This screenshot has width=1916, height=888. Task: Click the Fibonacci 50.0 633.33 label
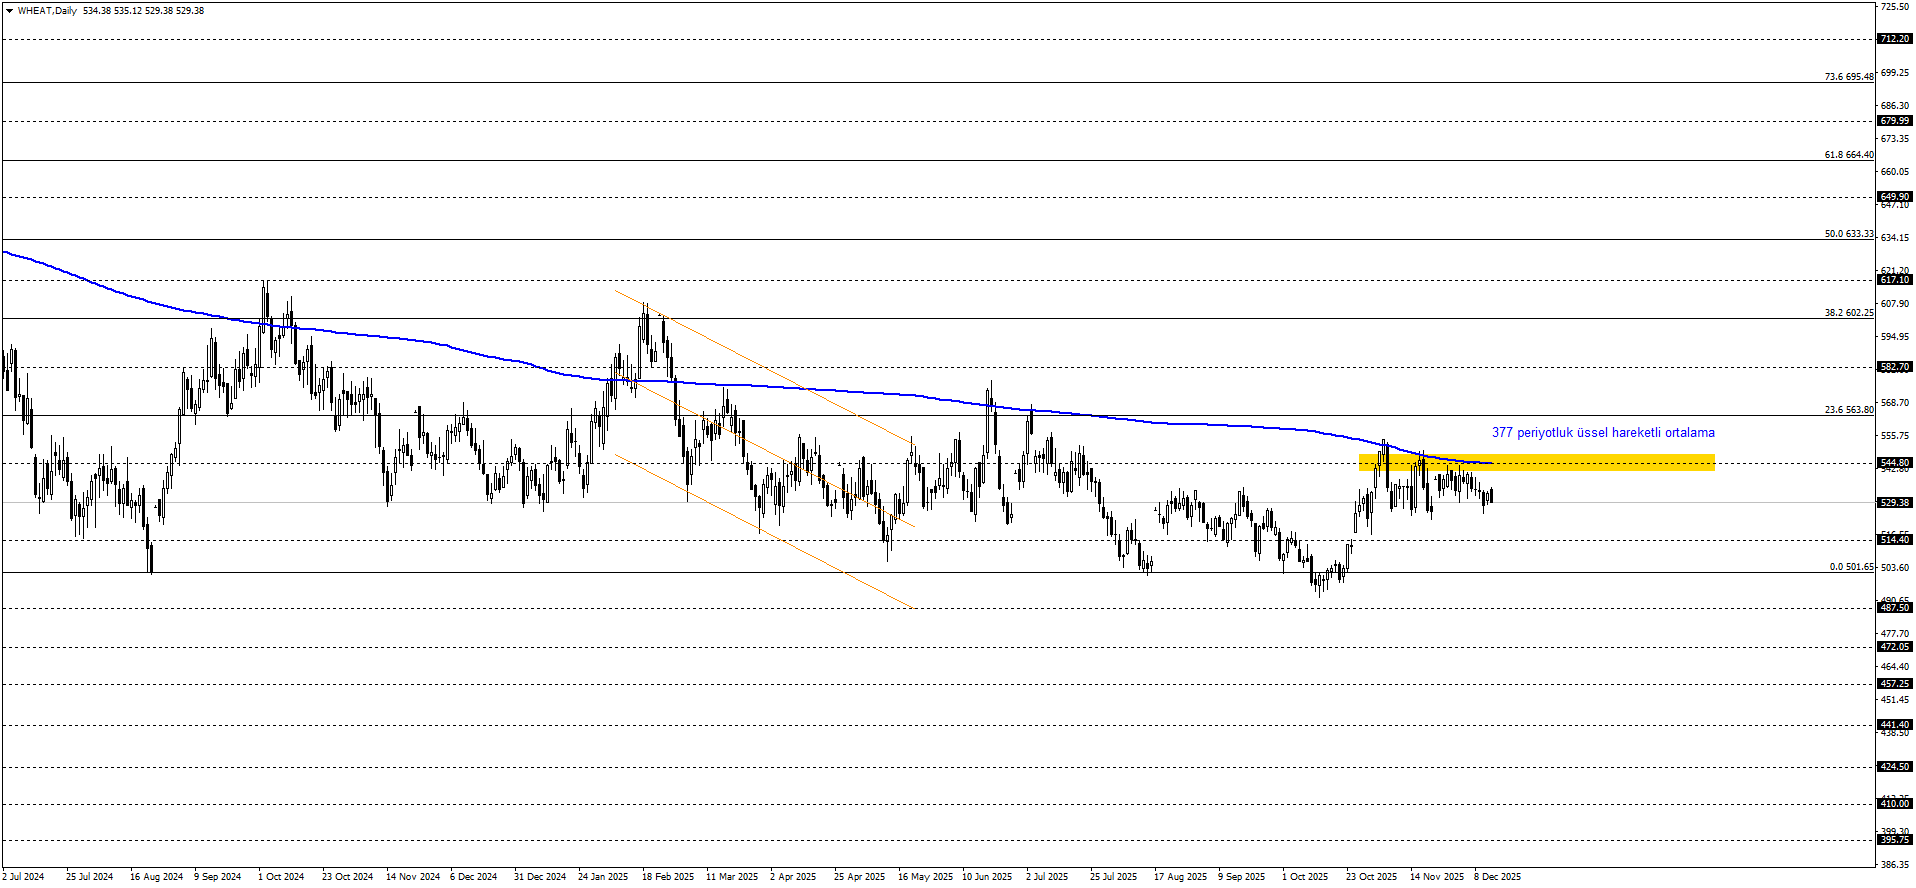(1848, 234)
